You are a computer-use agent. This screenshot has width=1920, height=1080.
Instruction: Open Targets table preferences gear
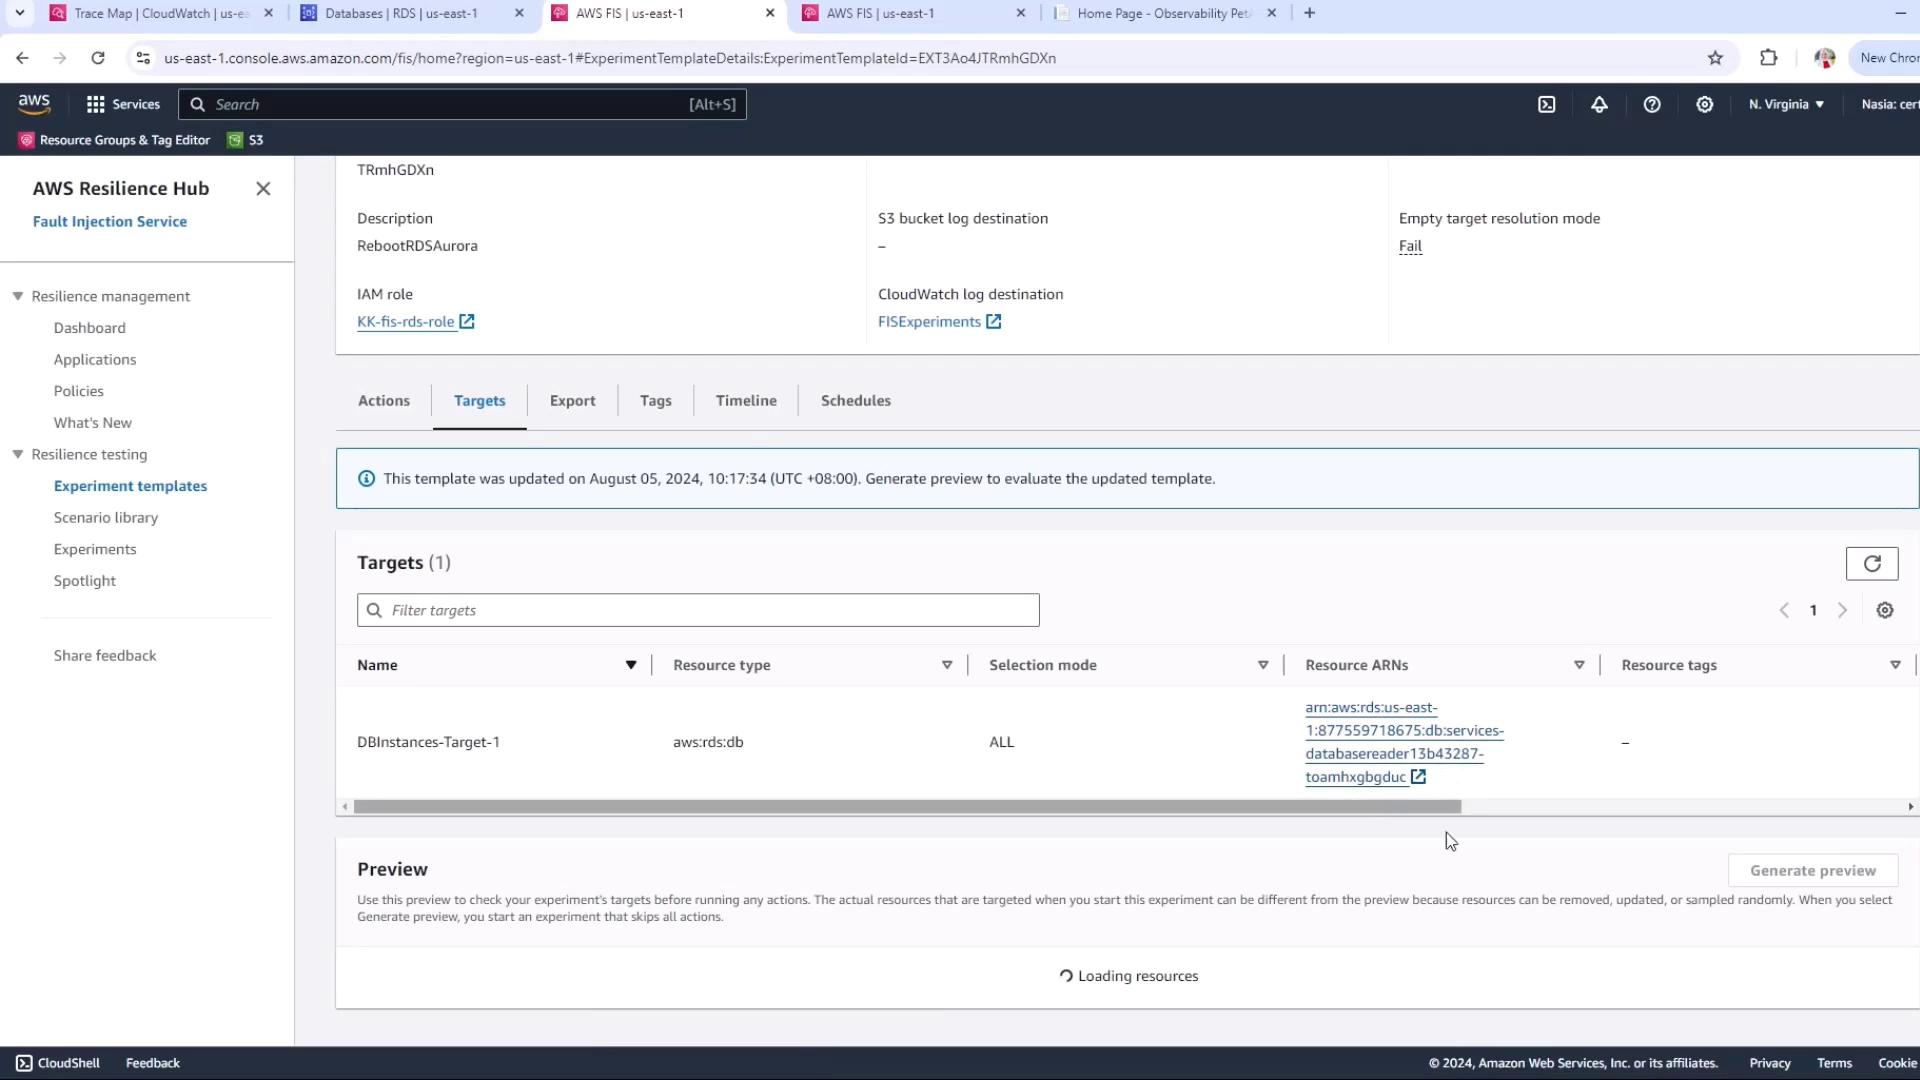[1885, 610]
